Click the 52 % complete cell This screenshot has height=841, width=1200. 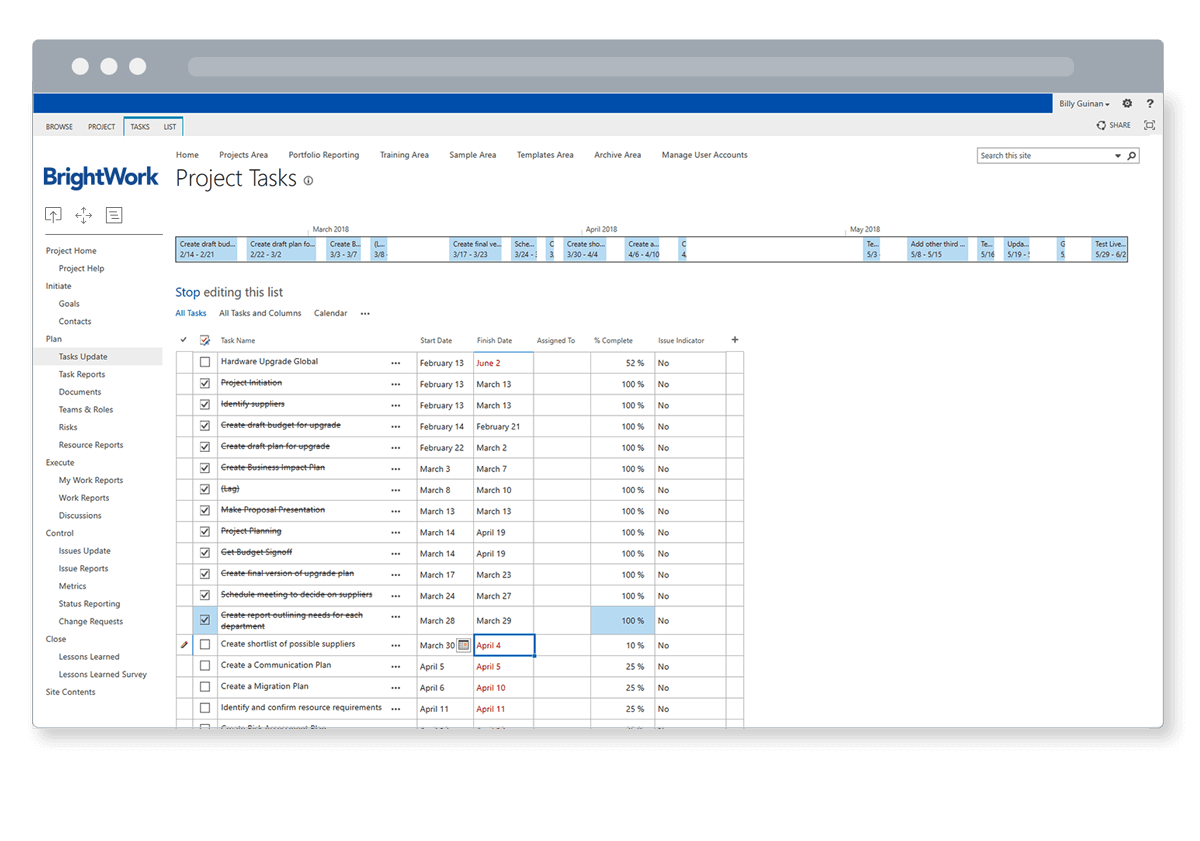click(622, 363)
